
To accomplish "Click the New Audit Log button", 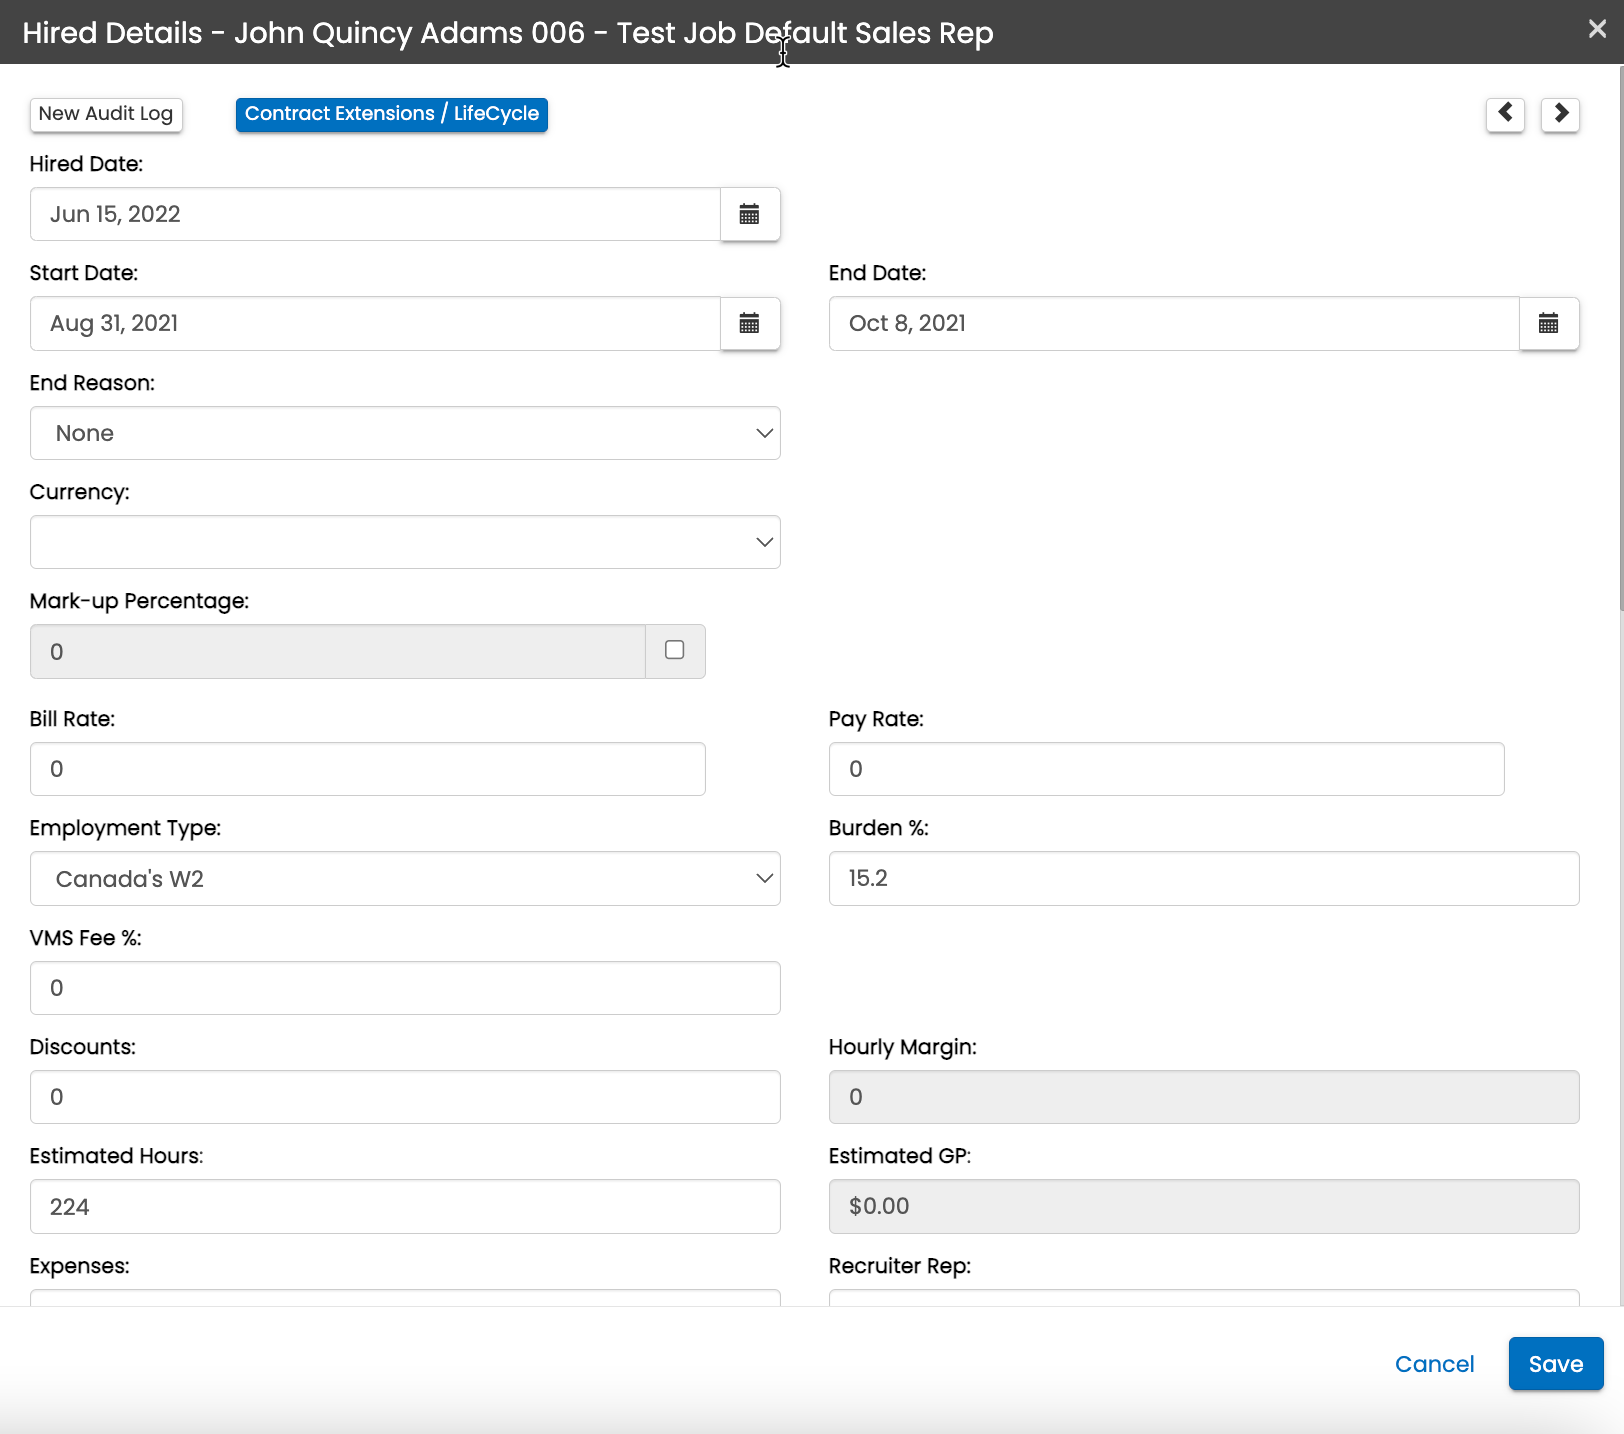I will (106, 114).
